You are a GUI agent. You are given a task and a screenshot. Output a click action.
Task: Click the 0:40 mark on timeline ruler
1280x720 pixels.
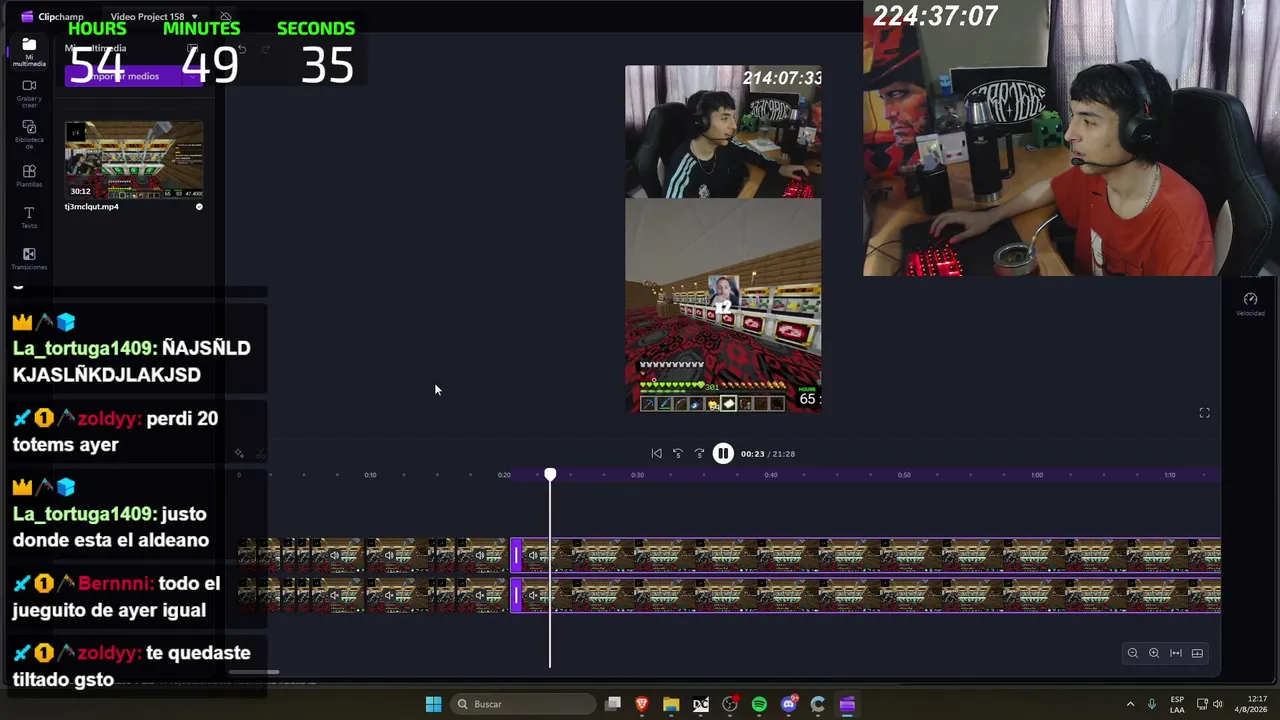pyautogui.click(x=770, y=475)
